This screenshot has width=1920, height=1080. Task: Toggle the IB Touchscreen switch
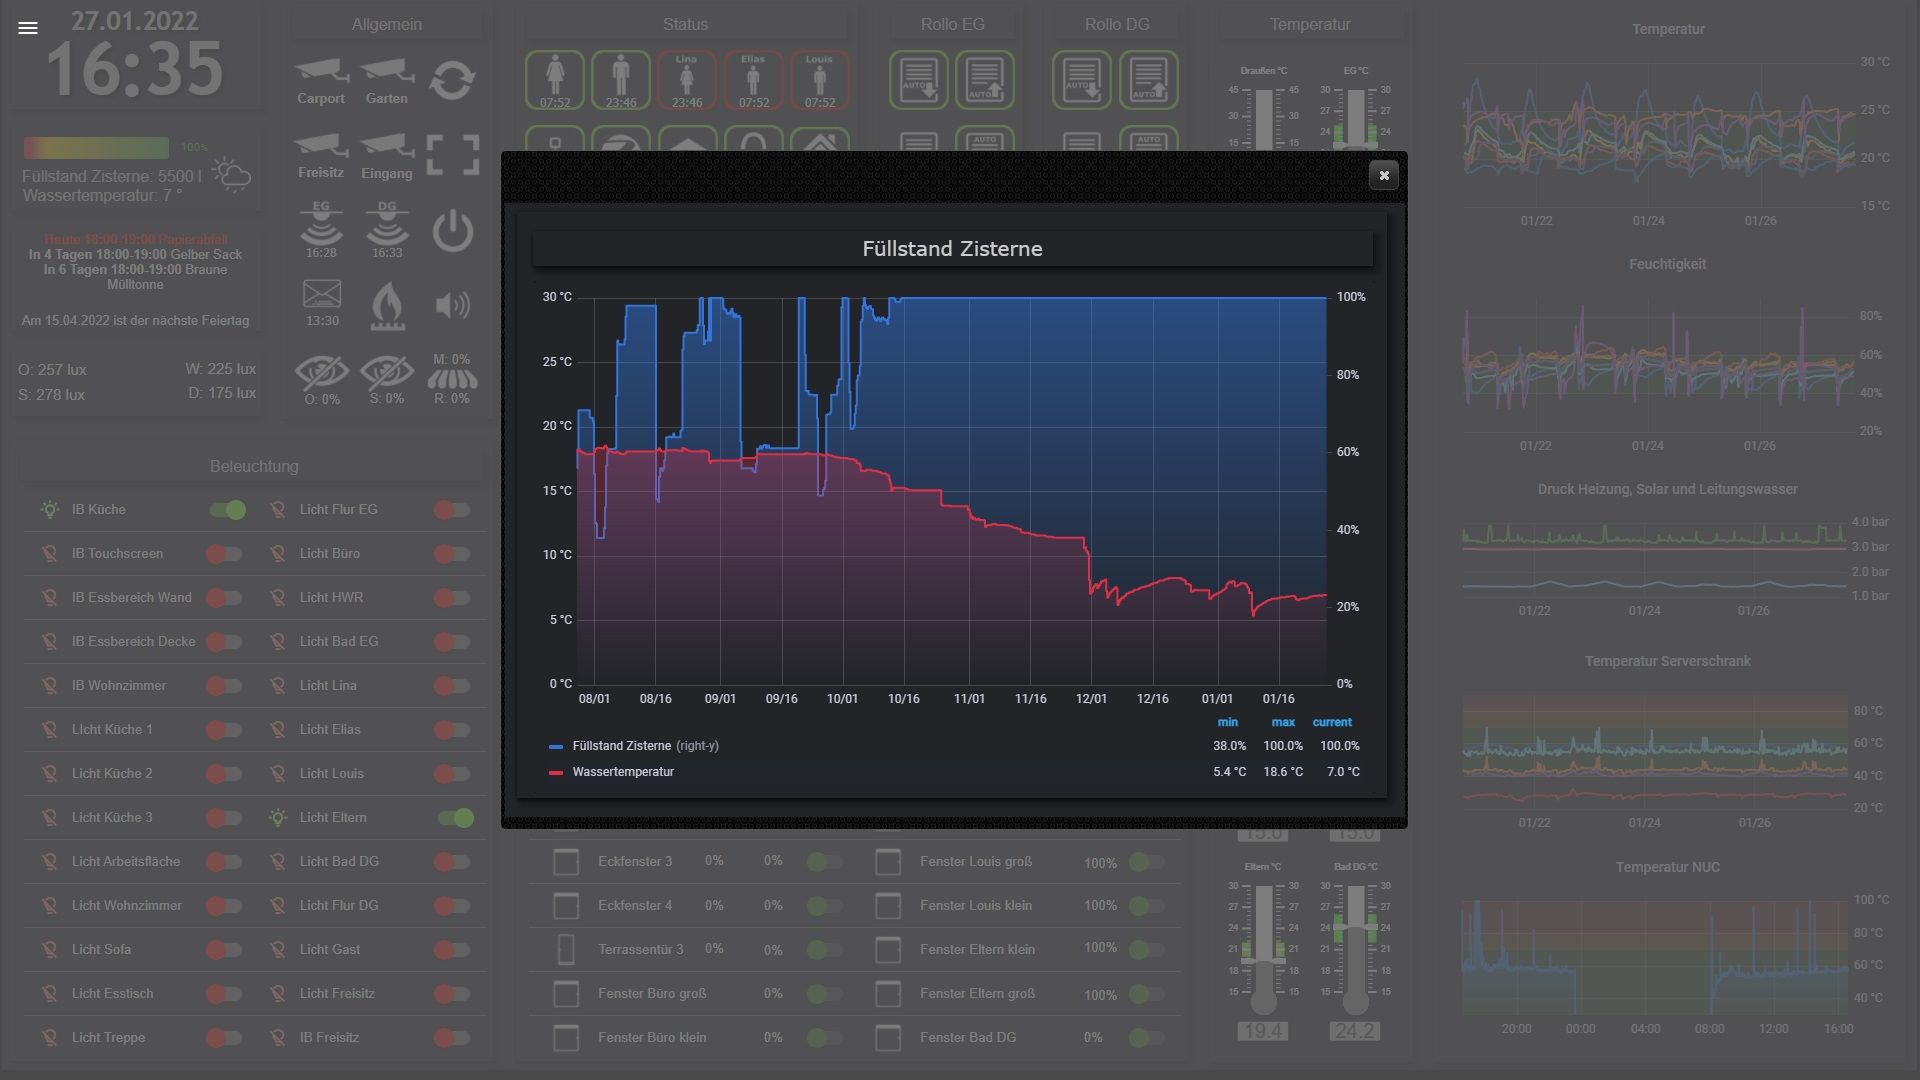[x=224, y=554]
